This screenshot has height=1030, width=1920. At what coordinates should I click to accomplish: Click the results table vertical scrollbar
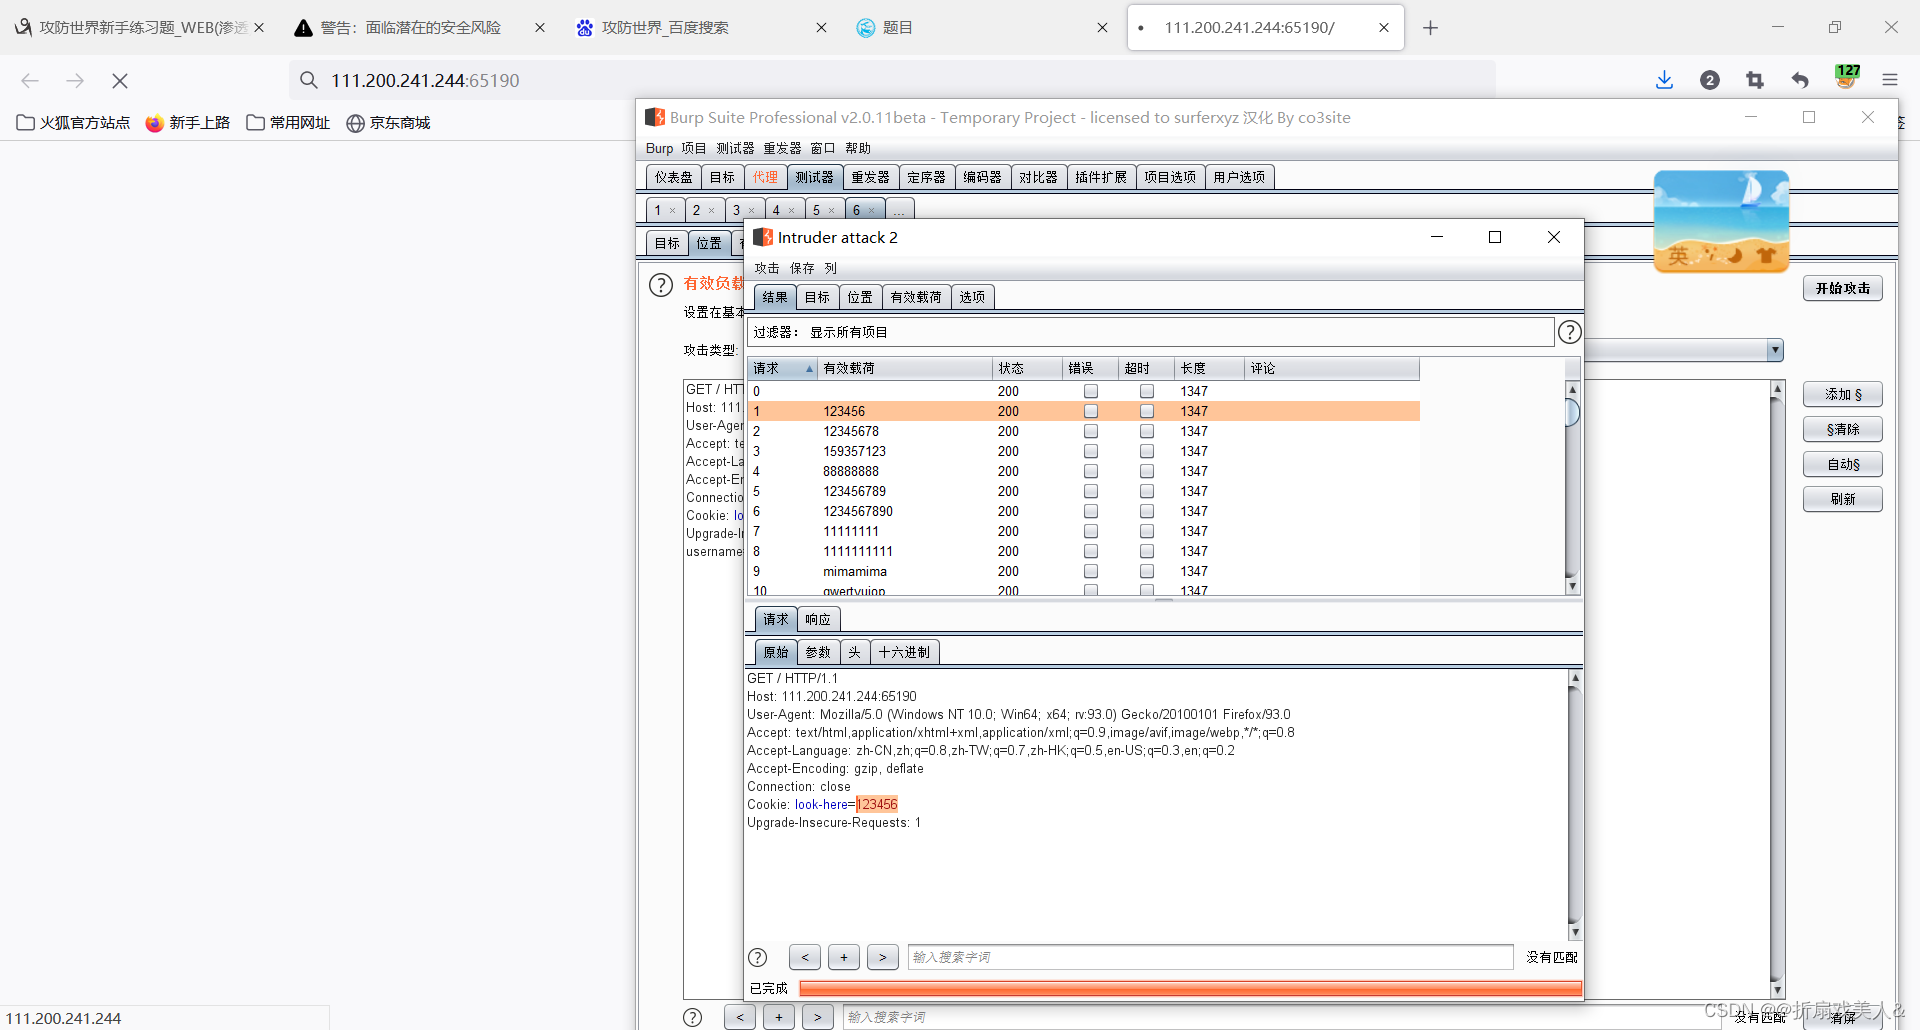click(x=1572, y=488)
